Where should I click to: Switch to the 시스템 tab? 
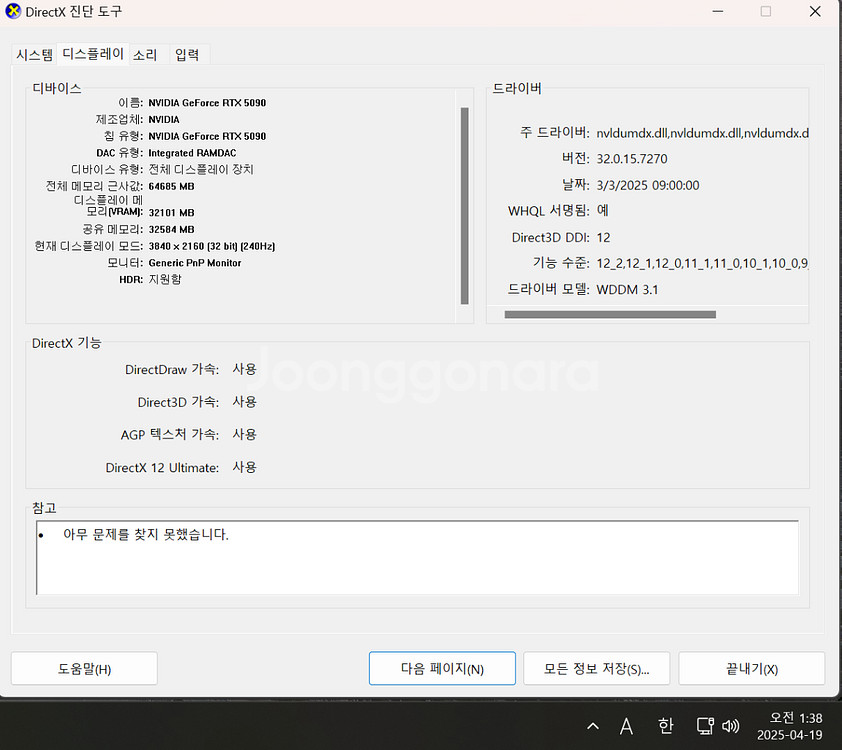click(x=34, y=54)
